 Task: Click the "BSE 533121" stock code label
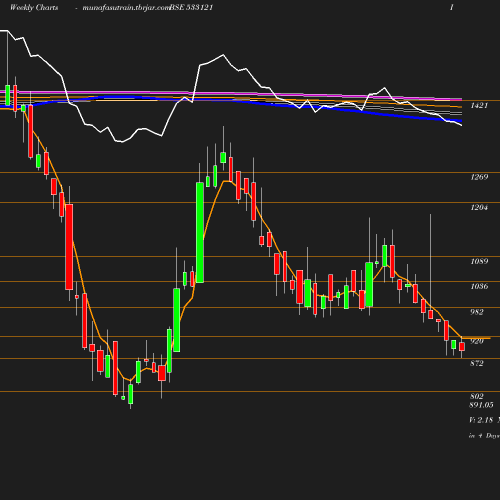click(x=191, y=7)
